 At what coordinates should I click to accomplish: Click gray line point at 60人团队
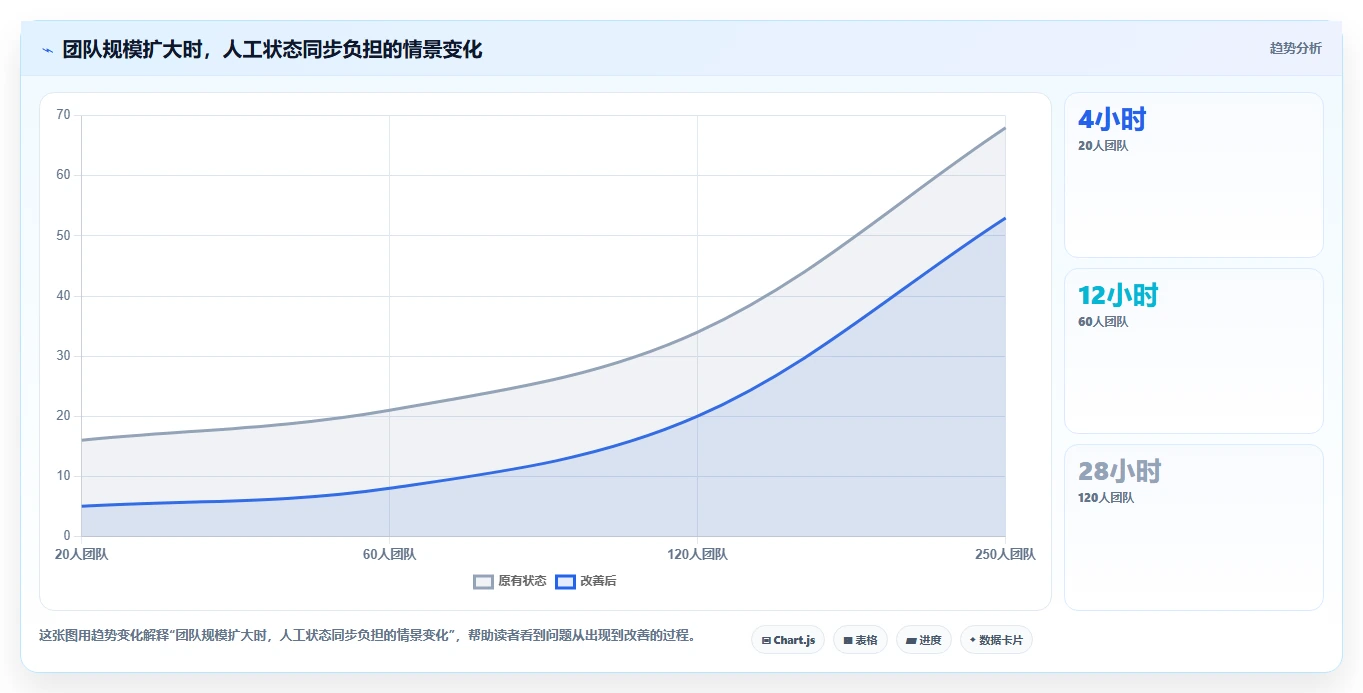click(x=389, y=410)
